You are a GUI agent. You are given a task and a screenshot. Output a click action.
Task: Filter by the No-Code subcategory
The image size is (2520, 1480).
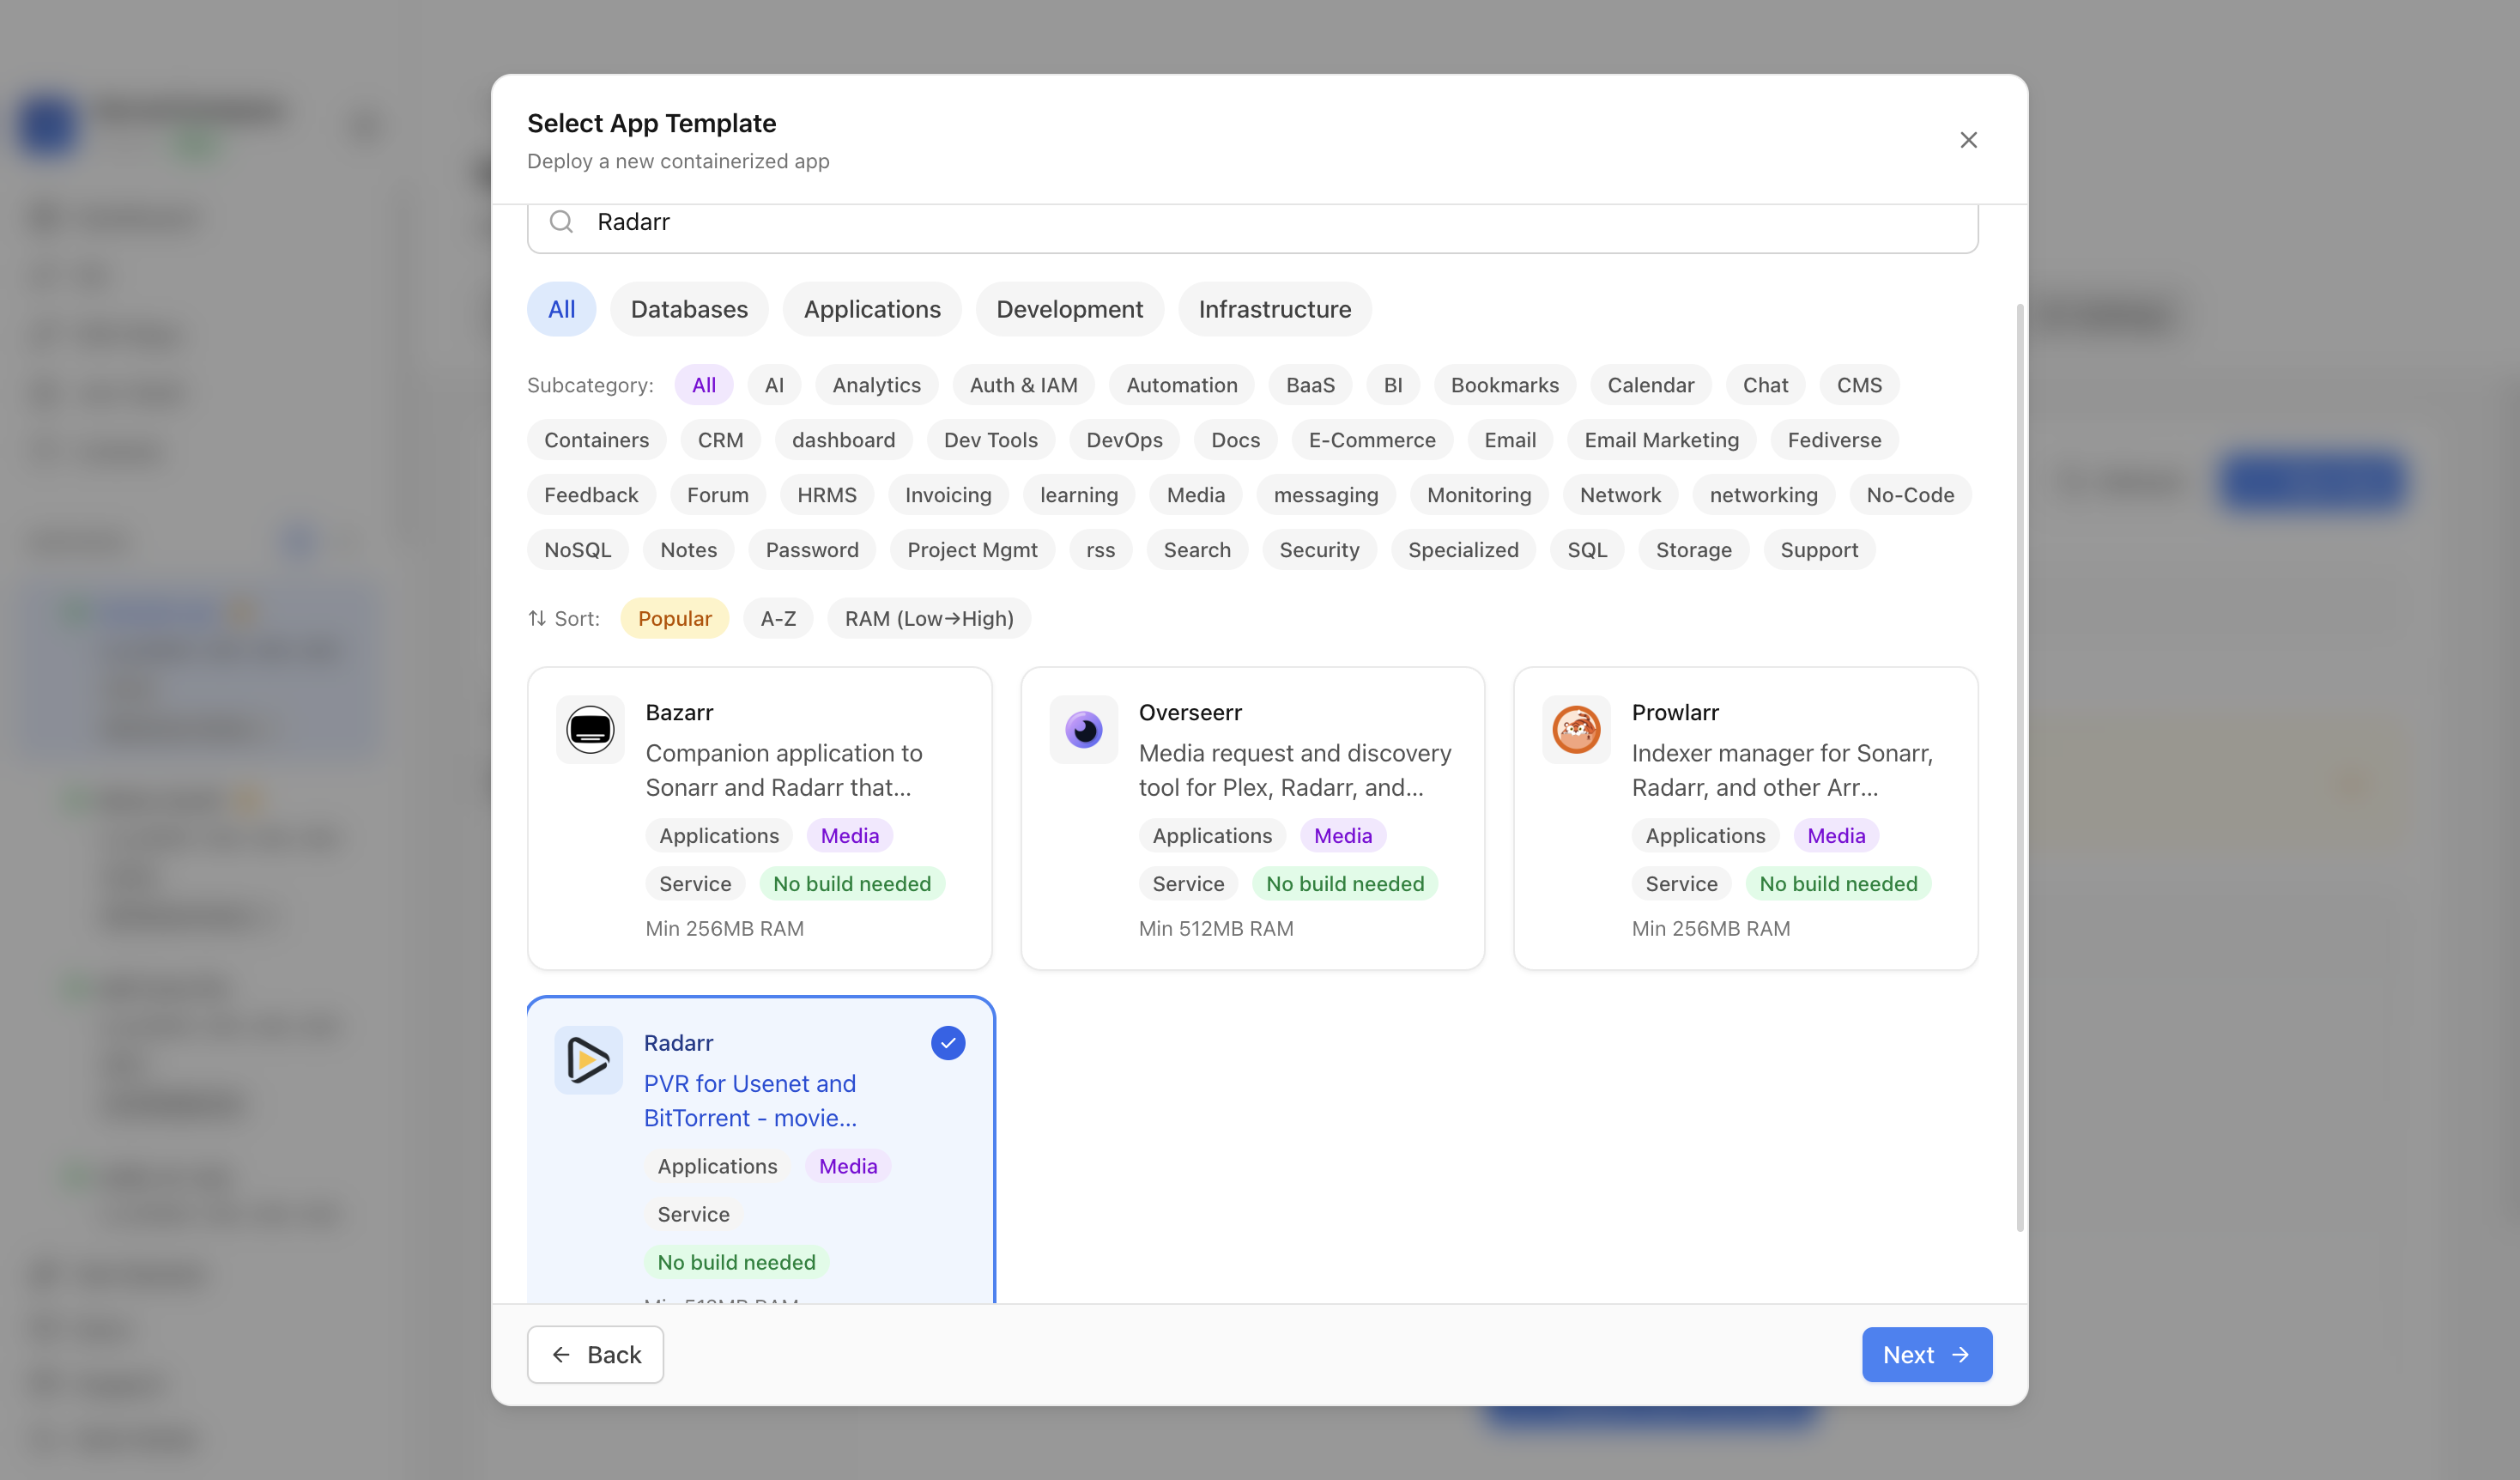pos(1910,495)
